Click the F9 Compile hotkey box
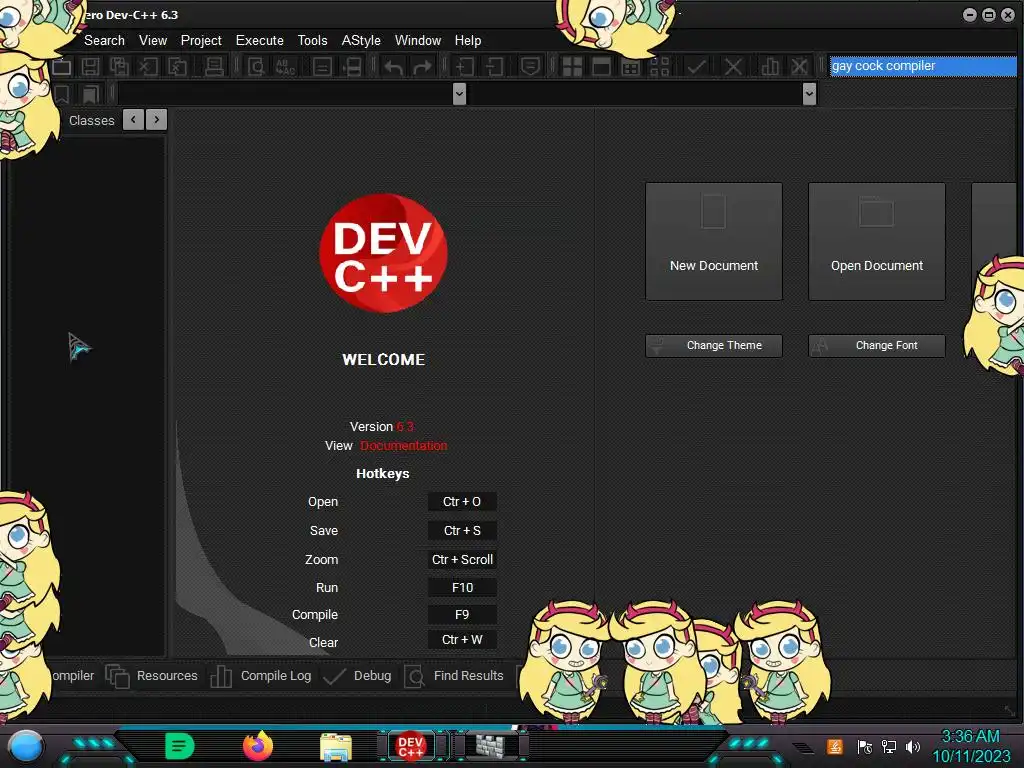The image size is (1024, 768). 462,615
